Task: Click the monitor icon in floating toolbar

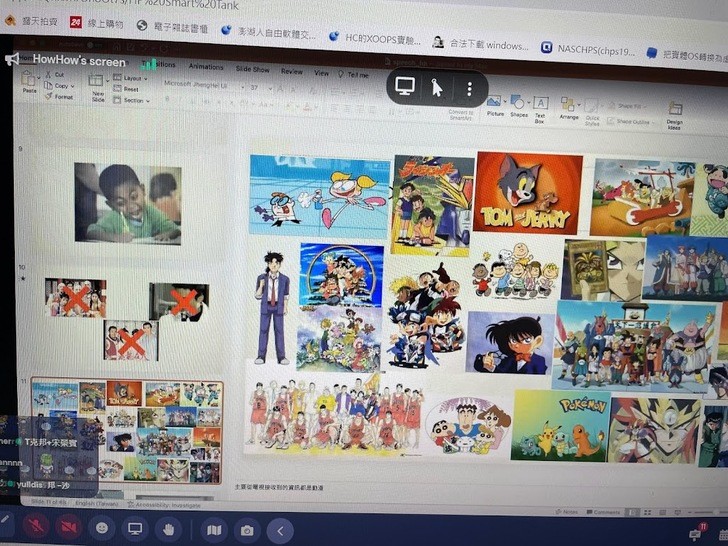Action: click(405, 86)
